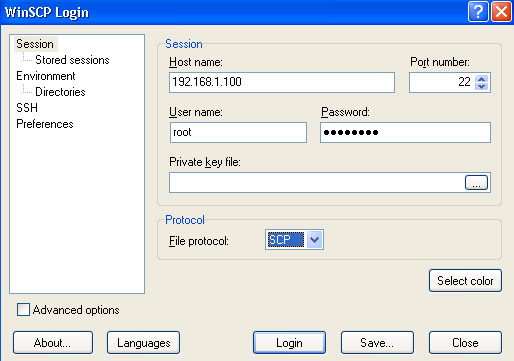514x361 pixels.
Task: Open the About dialog
Action: (53, 342)
